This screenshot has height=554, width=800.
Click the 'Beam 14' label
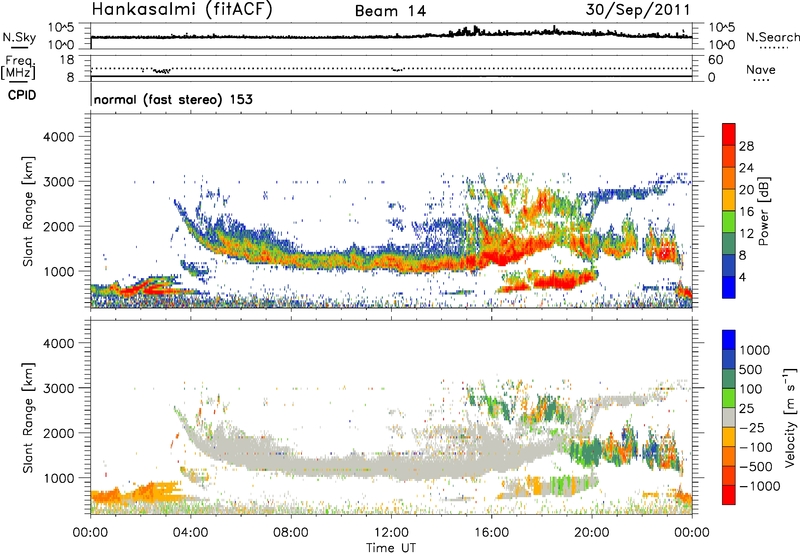pos(390,11)
